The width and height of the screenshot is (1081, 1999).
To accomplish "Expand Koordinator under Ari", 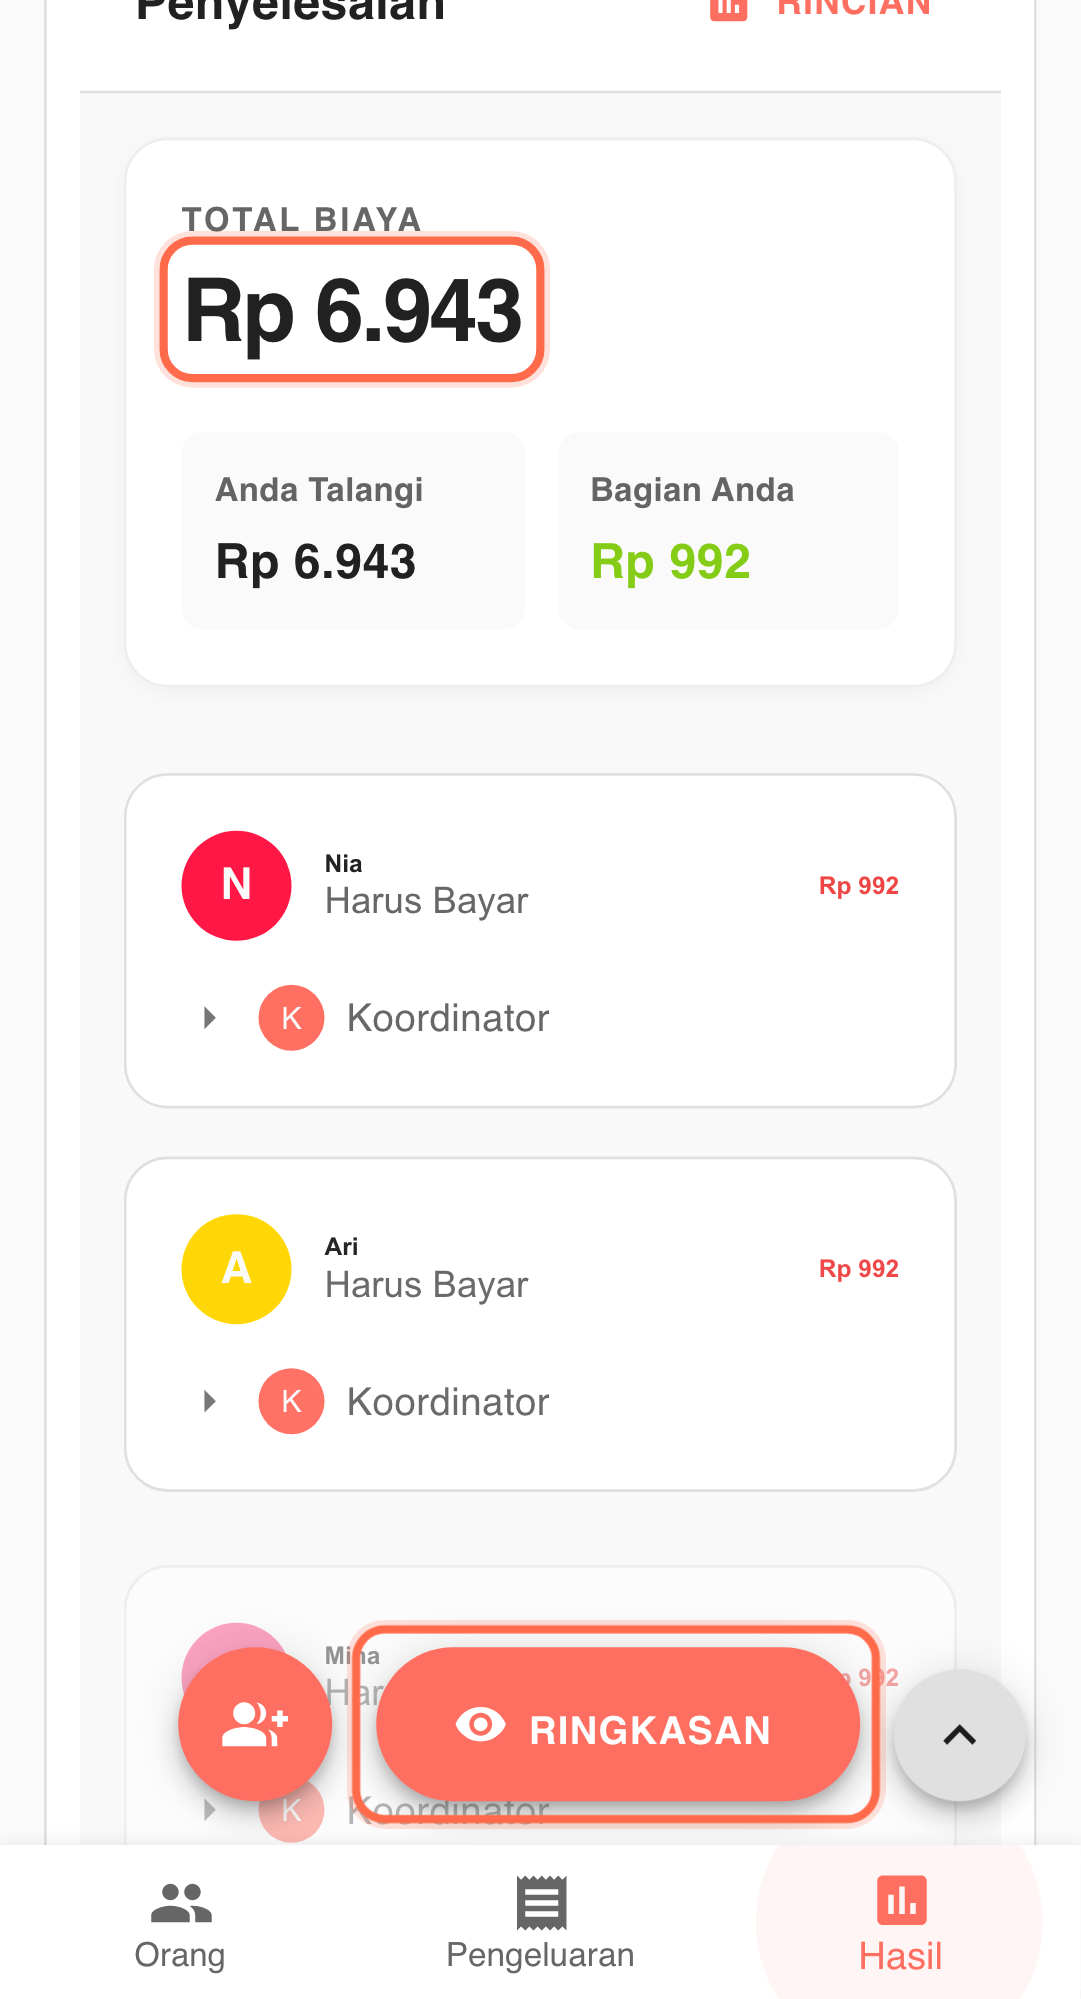I will [x=210, y=1401].
